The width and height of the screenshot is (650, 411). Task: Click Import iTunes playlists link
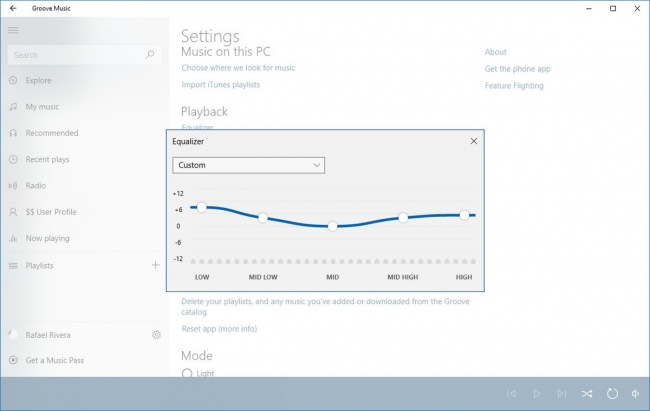tap(221, 85)
